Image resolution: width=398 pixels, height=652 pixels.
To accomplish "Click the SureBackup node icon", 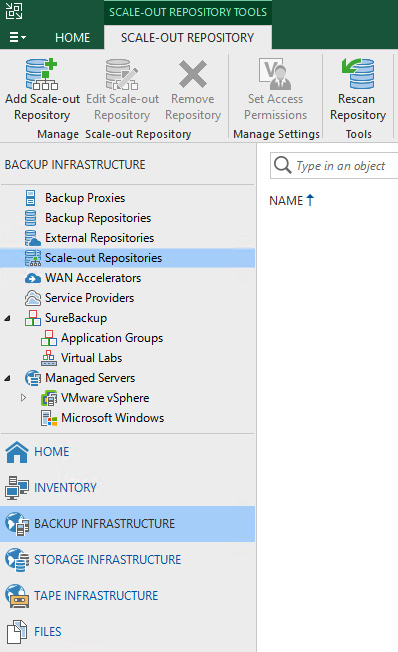I will tap(33, 318).
